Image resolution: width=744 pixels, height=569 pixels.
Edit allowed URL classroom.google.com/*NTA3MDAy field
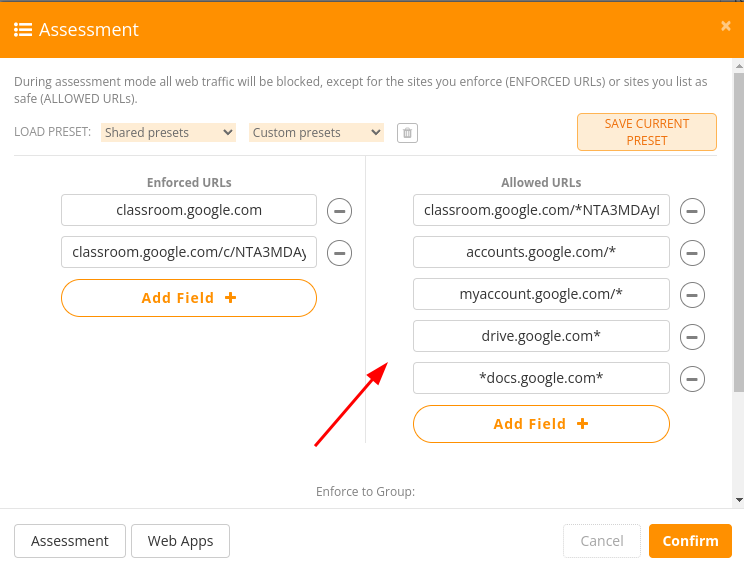click(541, 210)
